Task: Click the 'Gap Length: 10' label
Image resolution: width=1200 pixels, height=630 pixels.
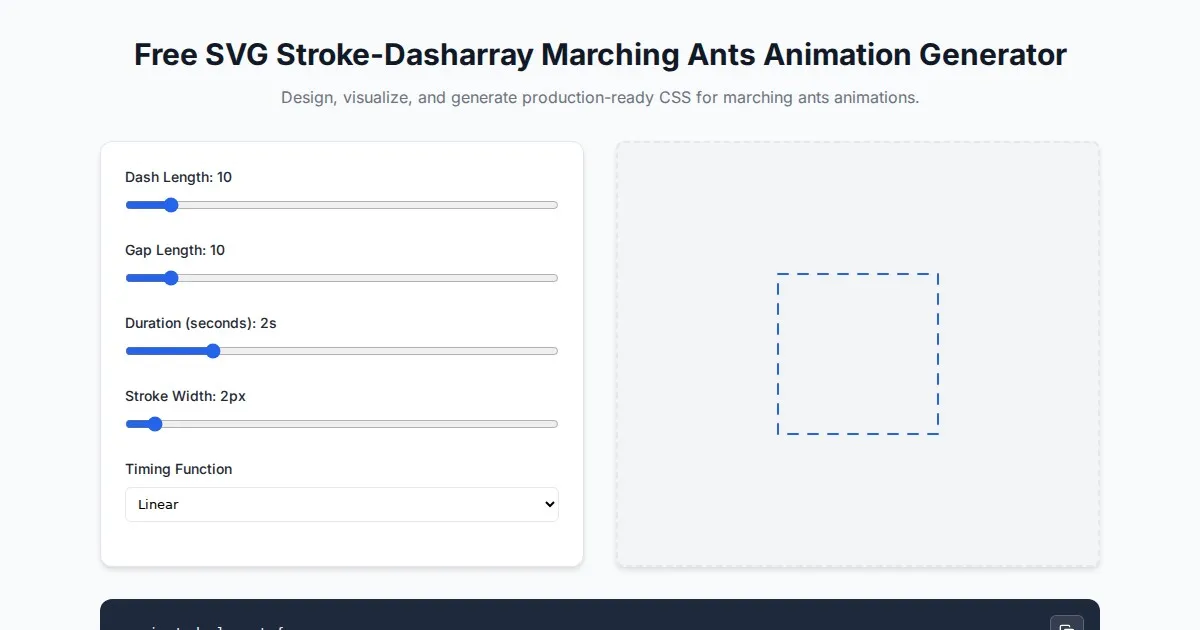Action: 175,250
